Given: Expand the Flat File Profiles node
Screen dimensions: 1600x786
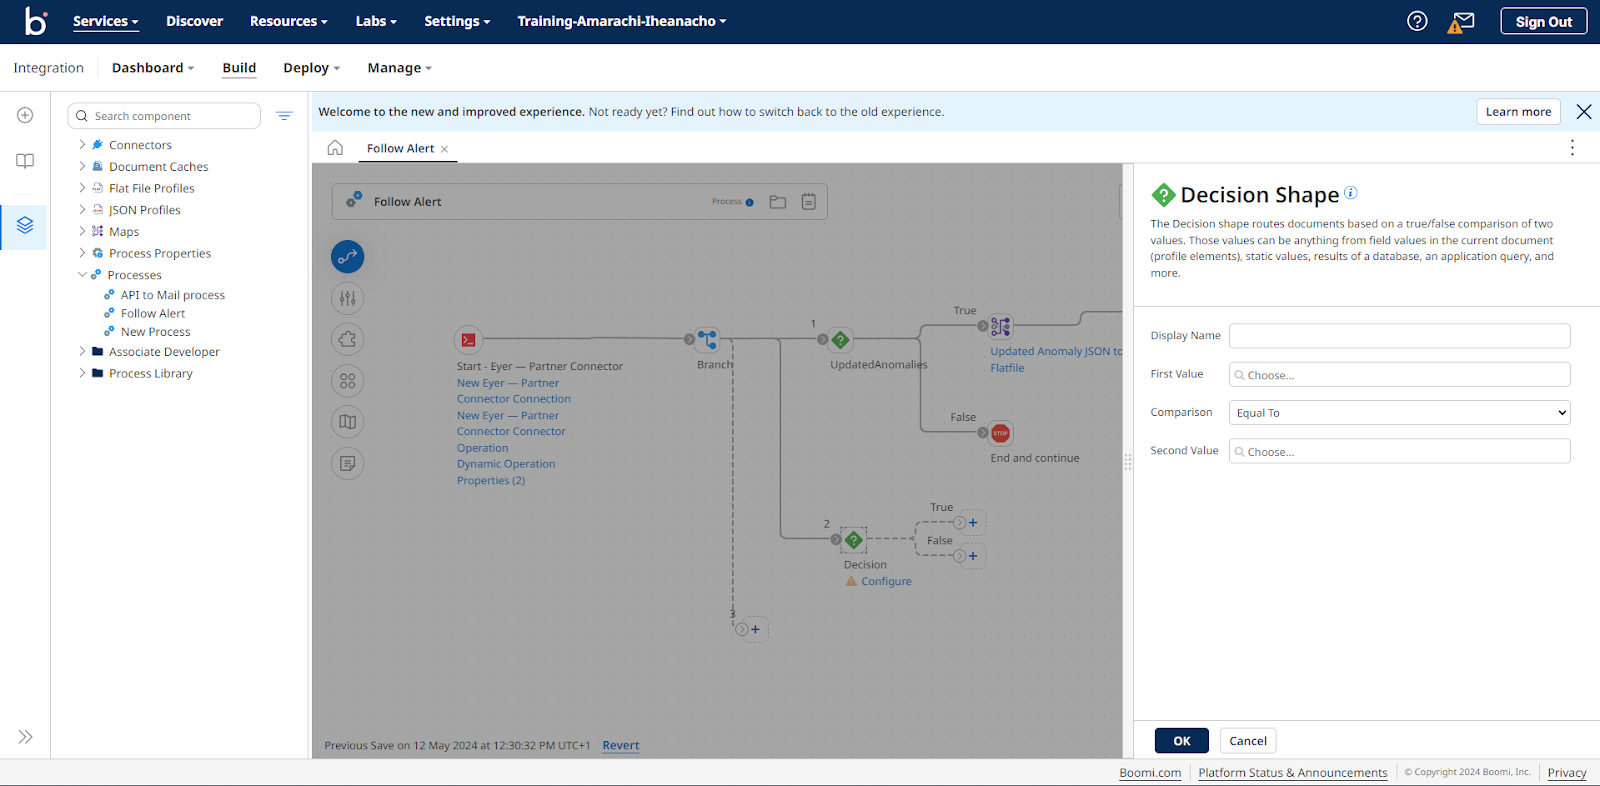Looking at the screenshot, I should tap(82, 188).
